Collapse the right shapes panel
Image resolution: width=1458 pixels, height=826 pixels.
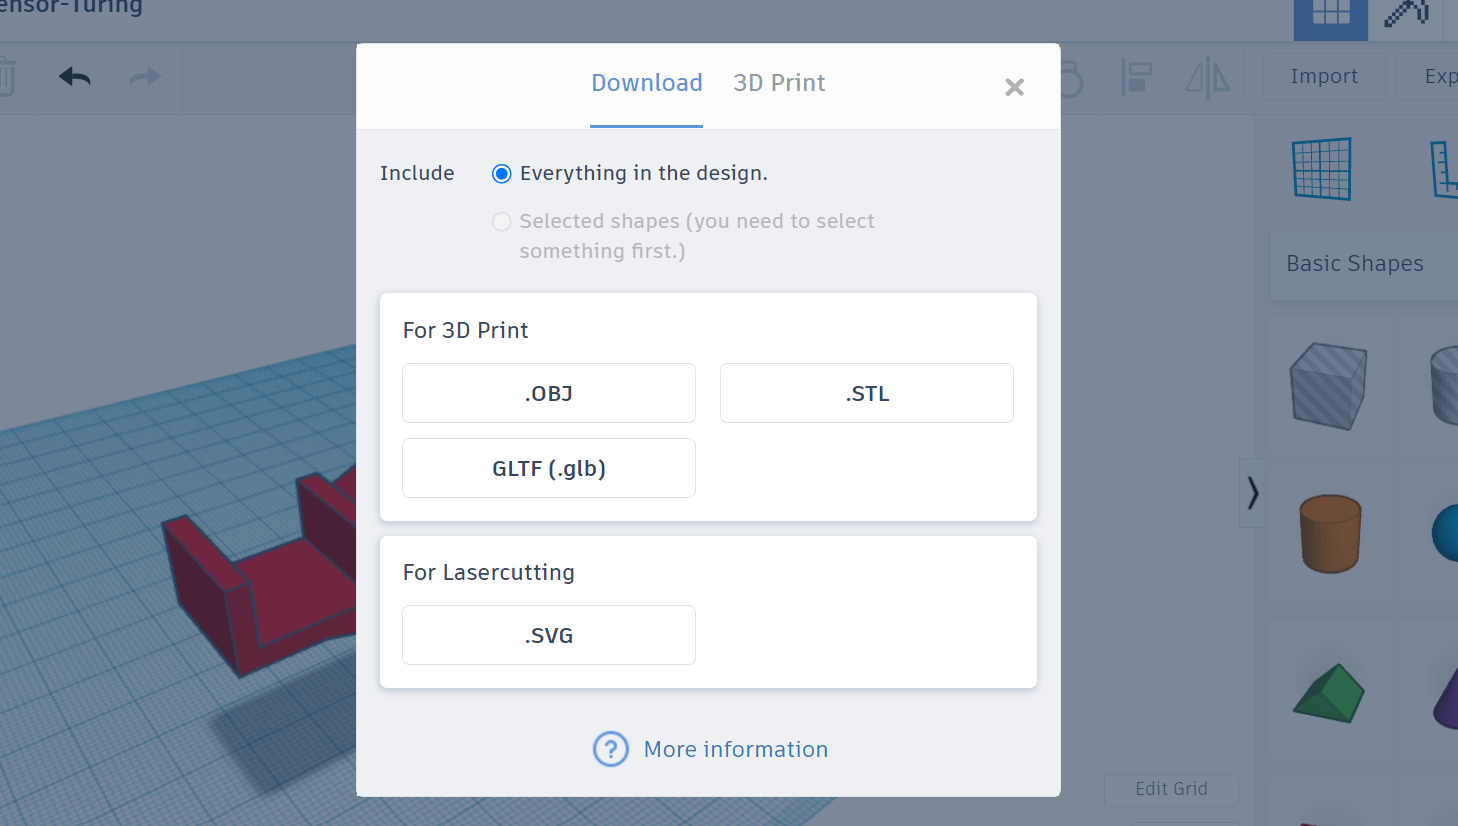(x=1252, y=493)
